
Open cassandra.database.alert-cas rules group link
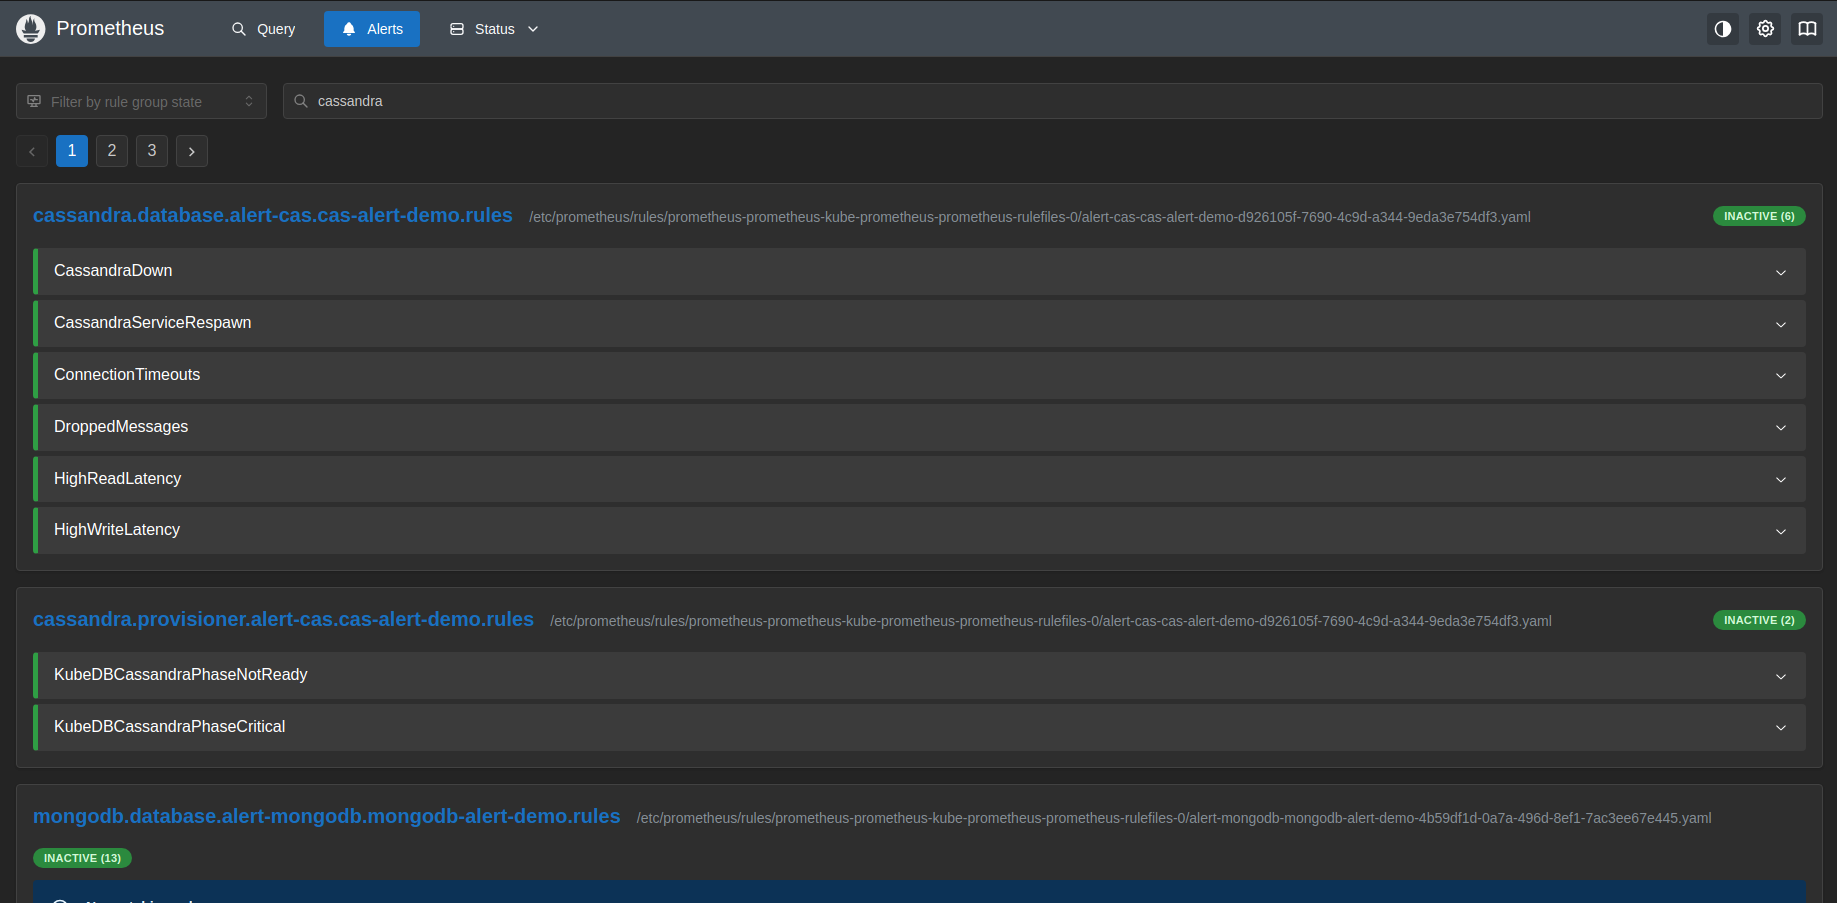(x=273, y=216)
